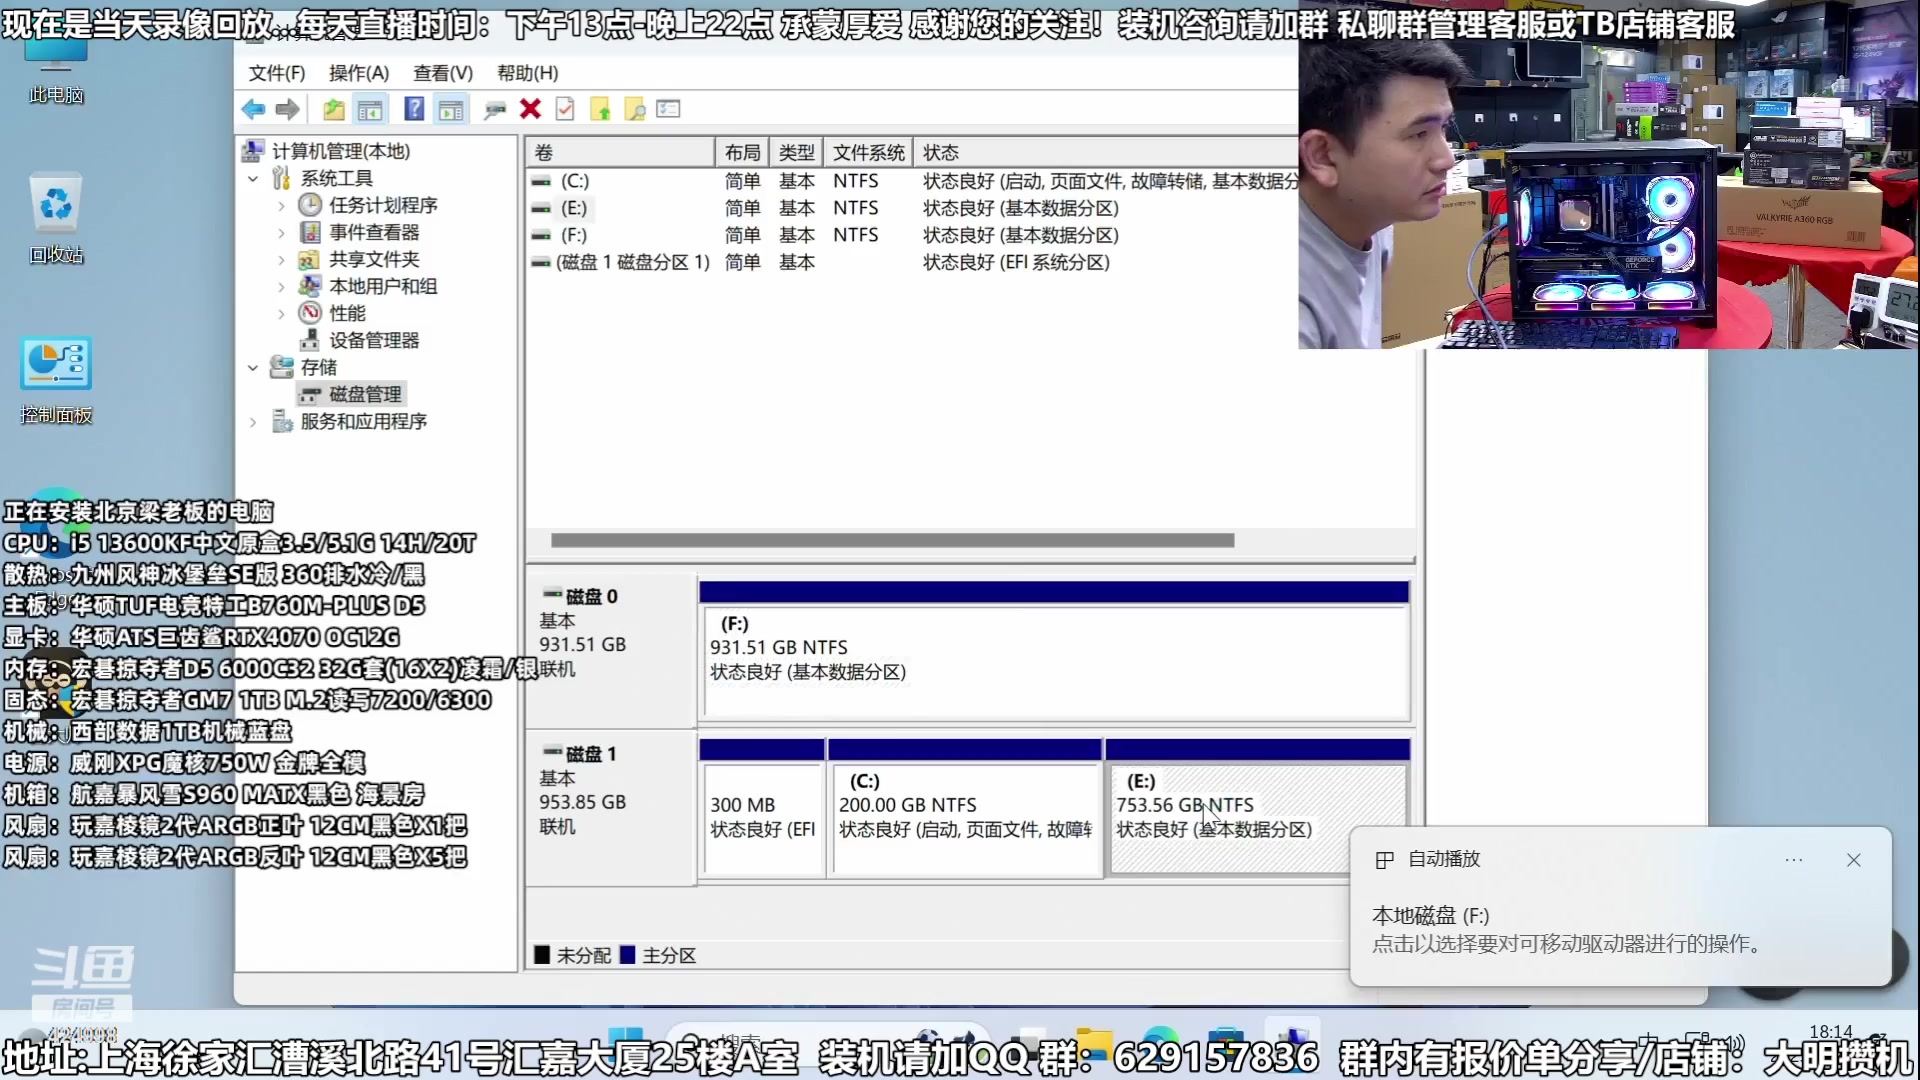Expand the 服务和应用程序 node
This screenshot has height=1080, width=1920.
[253, 421]
